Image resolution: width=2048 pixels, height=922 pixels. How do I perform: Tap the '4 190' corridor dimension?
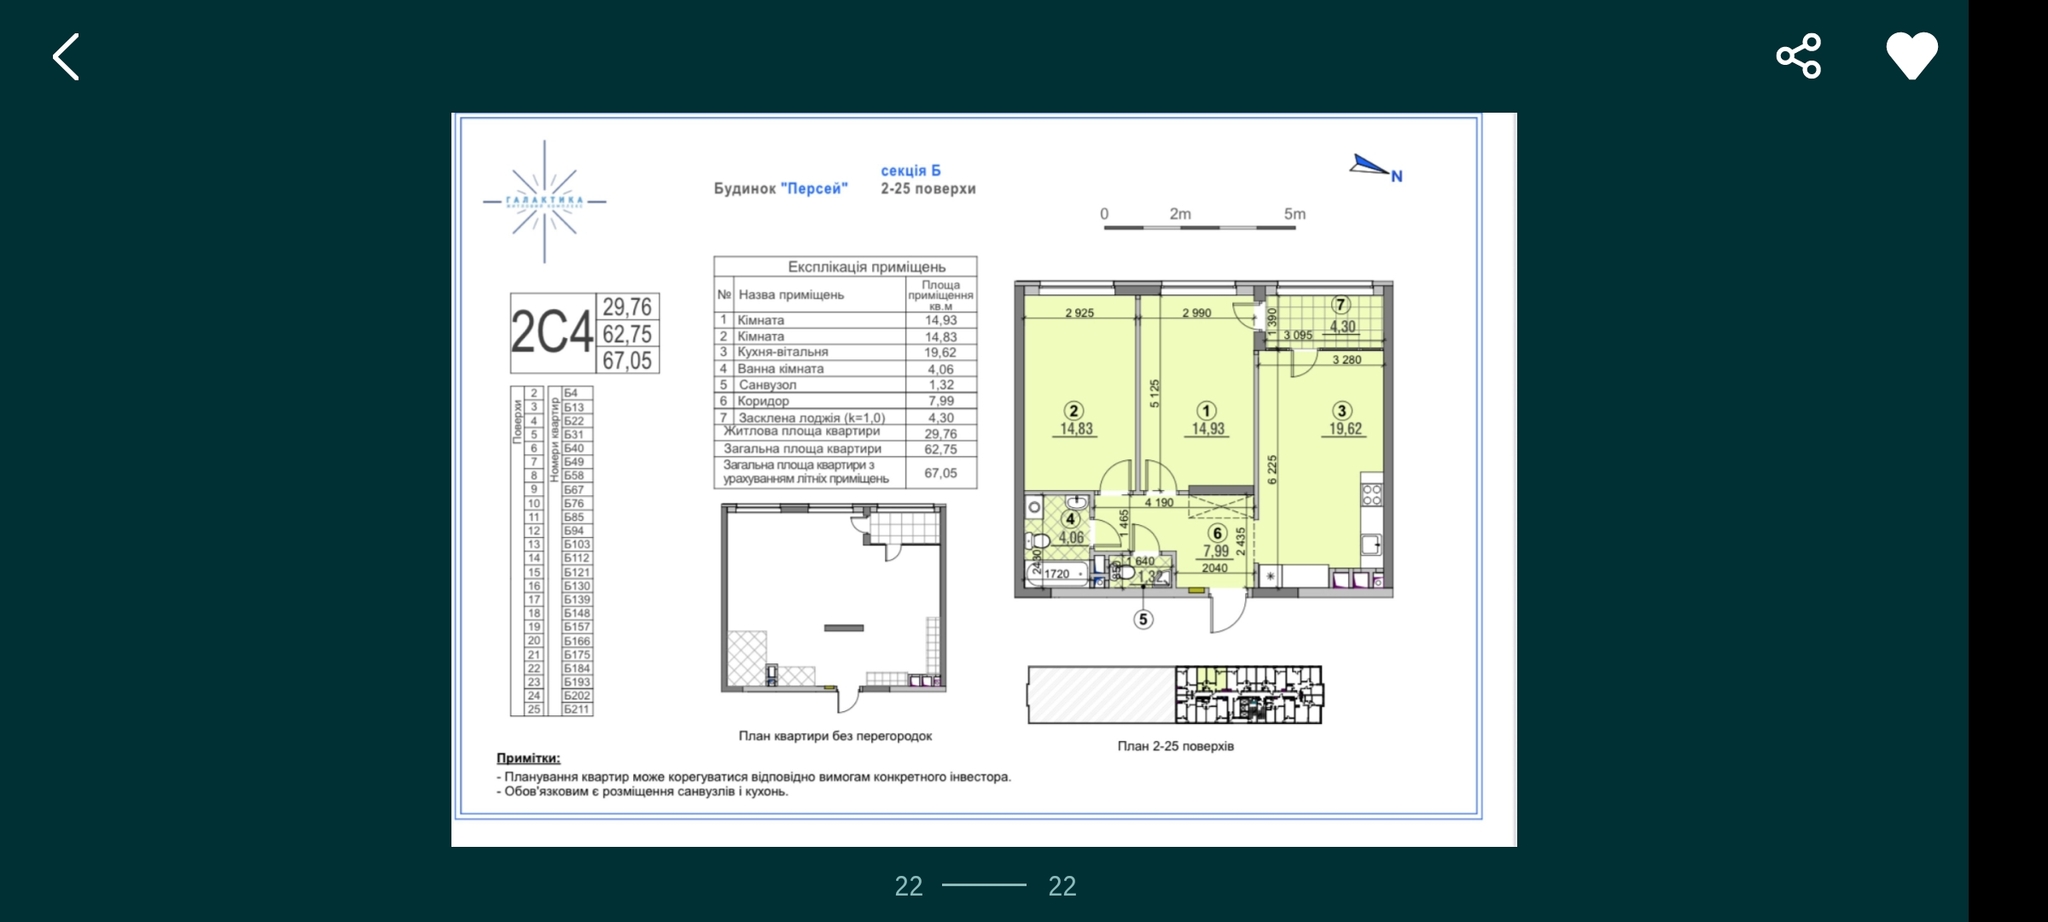click(1159, 503)
